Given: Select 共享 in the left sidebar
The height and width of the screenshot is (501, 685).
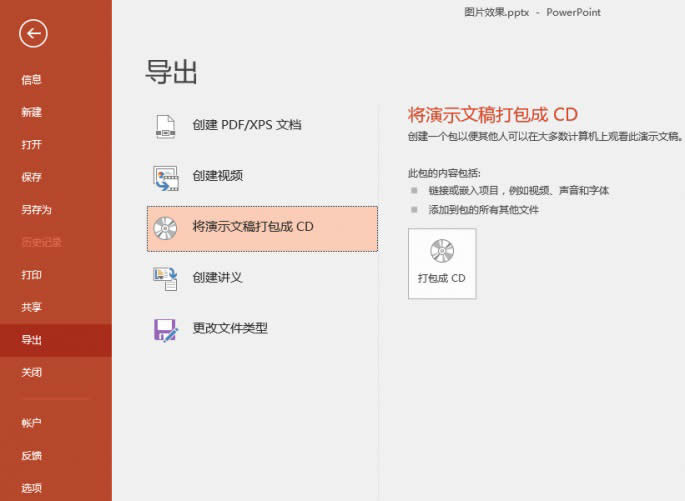Looking at the screenshot, I should [x=32, y=307].
